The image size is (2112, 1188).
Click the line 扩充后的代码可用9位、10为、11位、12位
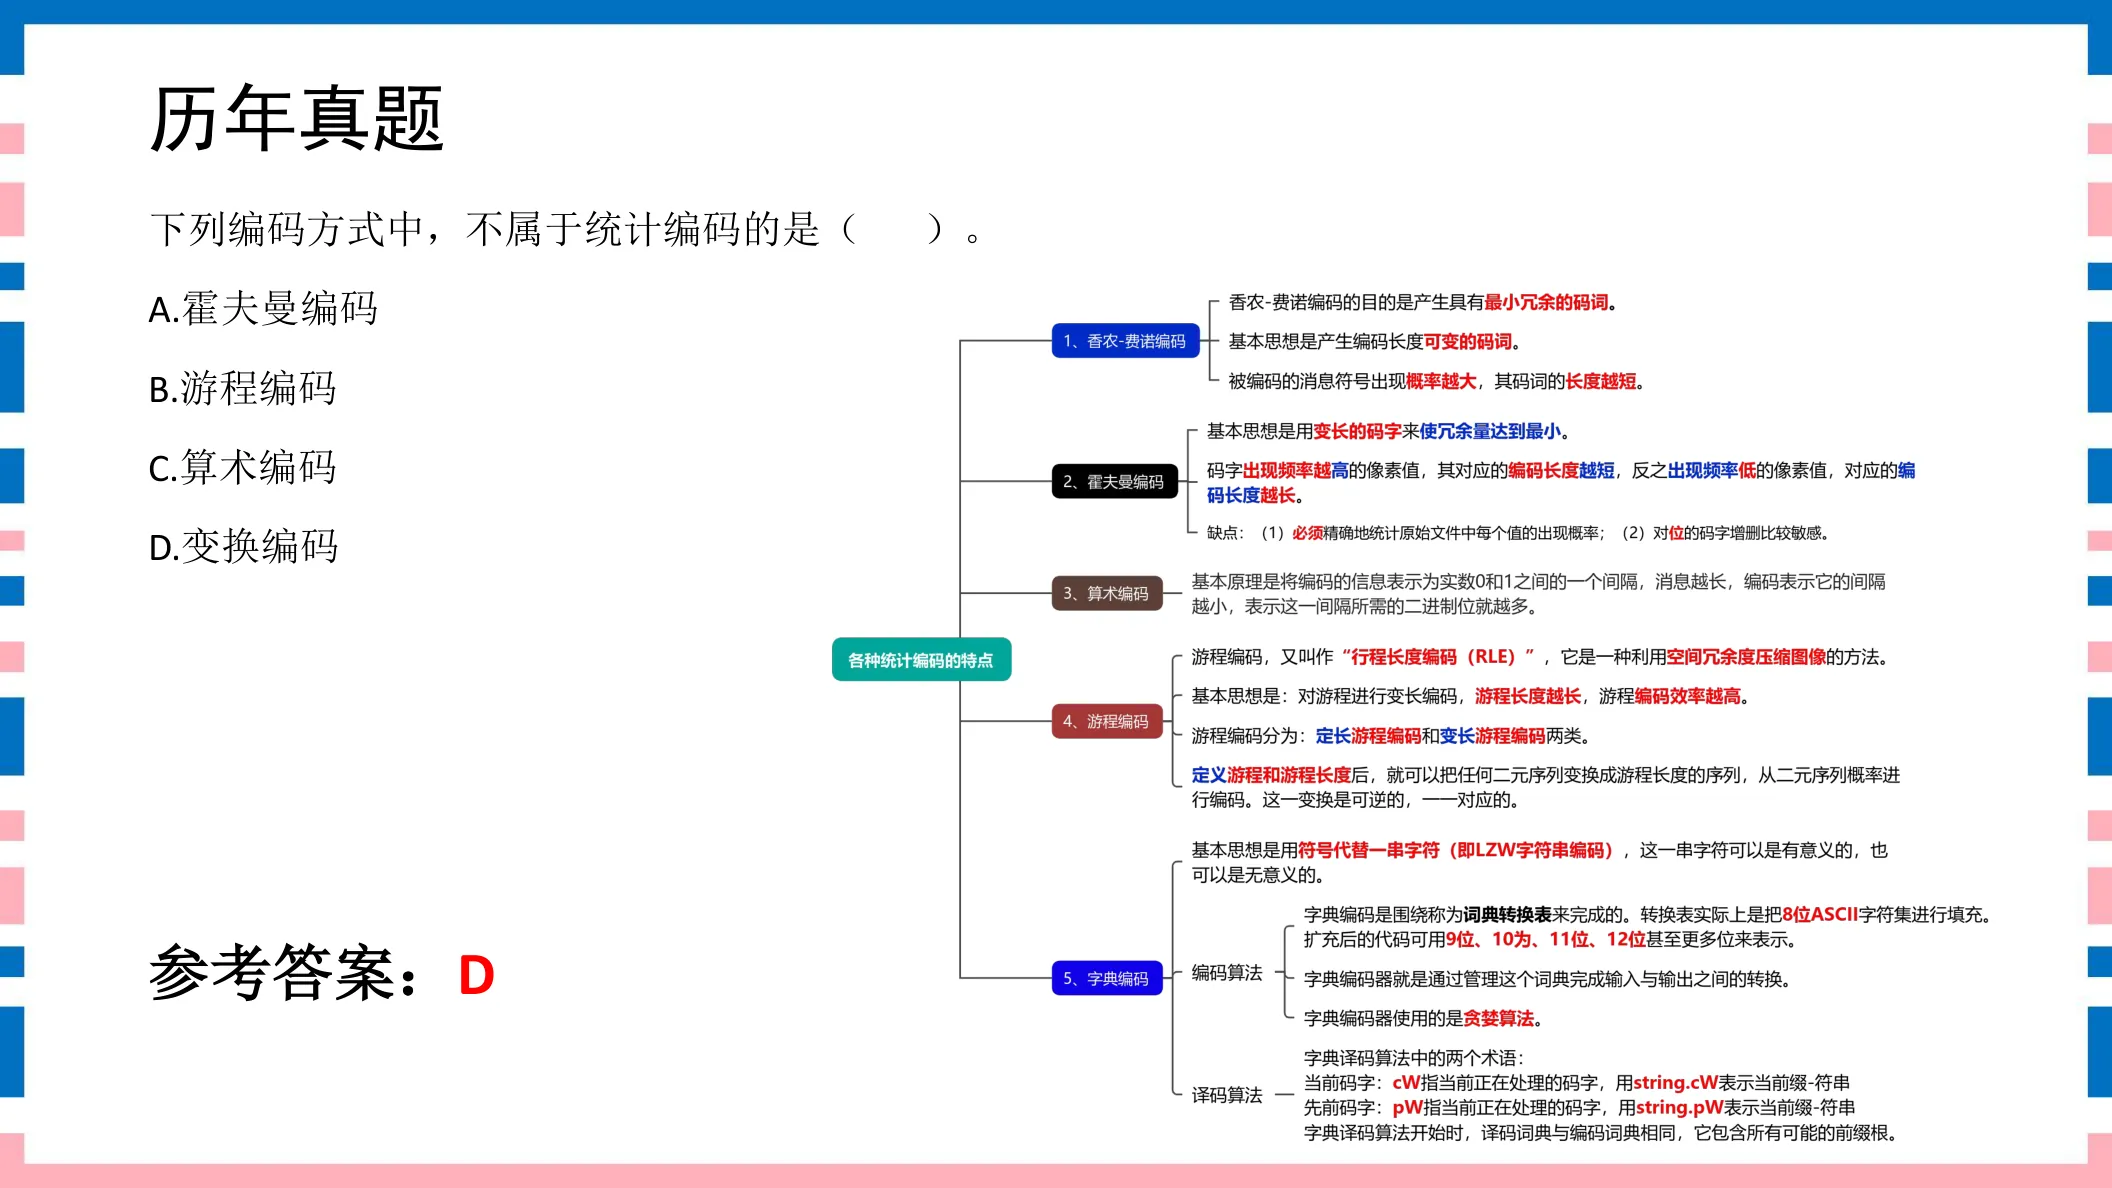click(x=1553, y=939)
